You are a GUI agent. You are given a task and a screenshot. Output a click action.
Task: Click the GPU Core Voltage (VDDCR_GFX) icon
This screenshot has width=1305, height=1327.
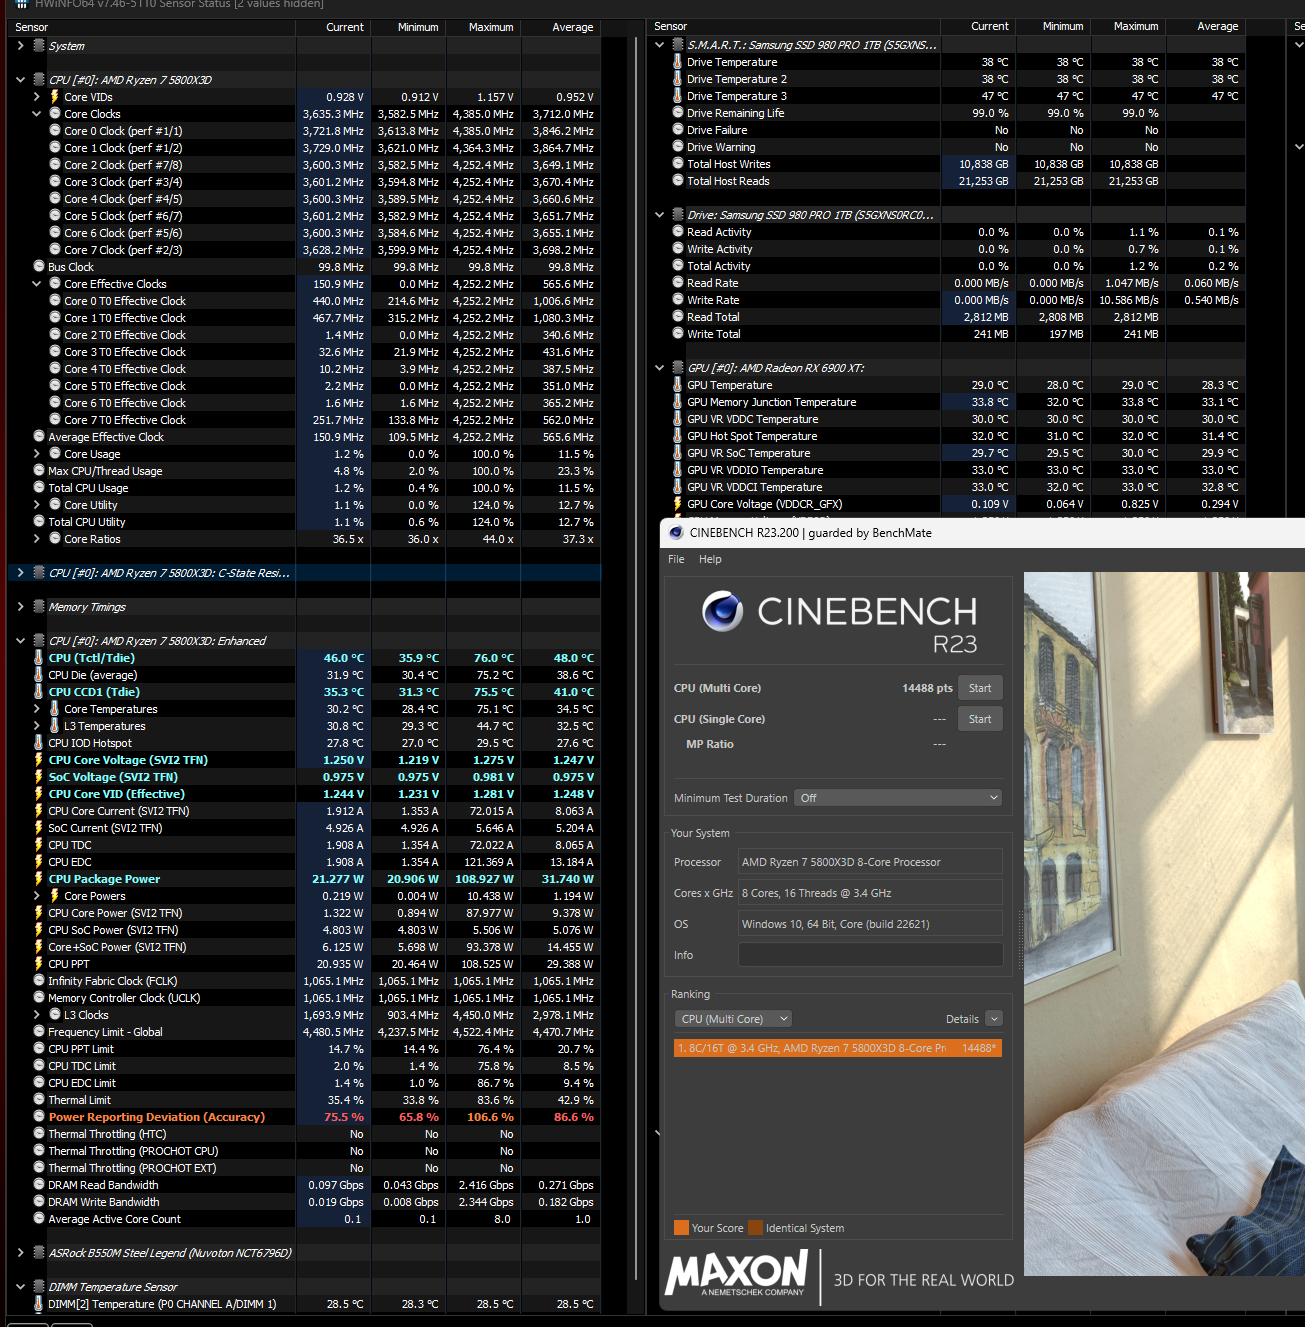tap(678, 504)
